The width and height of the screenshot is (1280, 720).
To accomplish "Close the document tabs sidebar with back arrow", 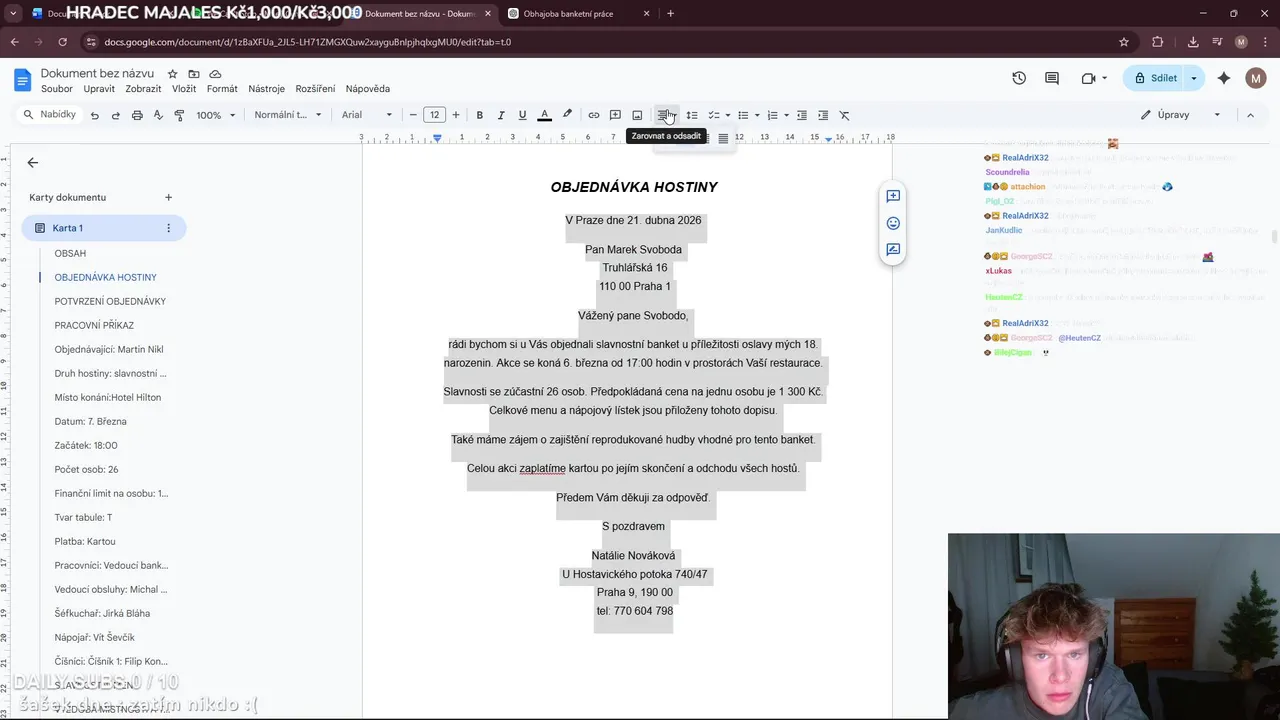I will [33, 162].
